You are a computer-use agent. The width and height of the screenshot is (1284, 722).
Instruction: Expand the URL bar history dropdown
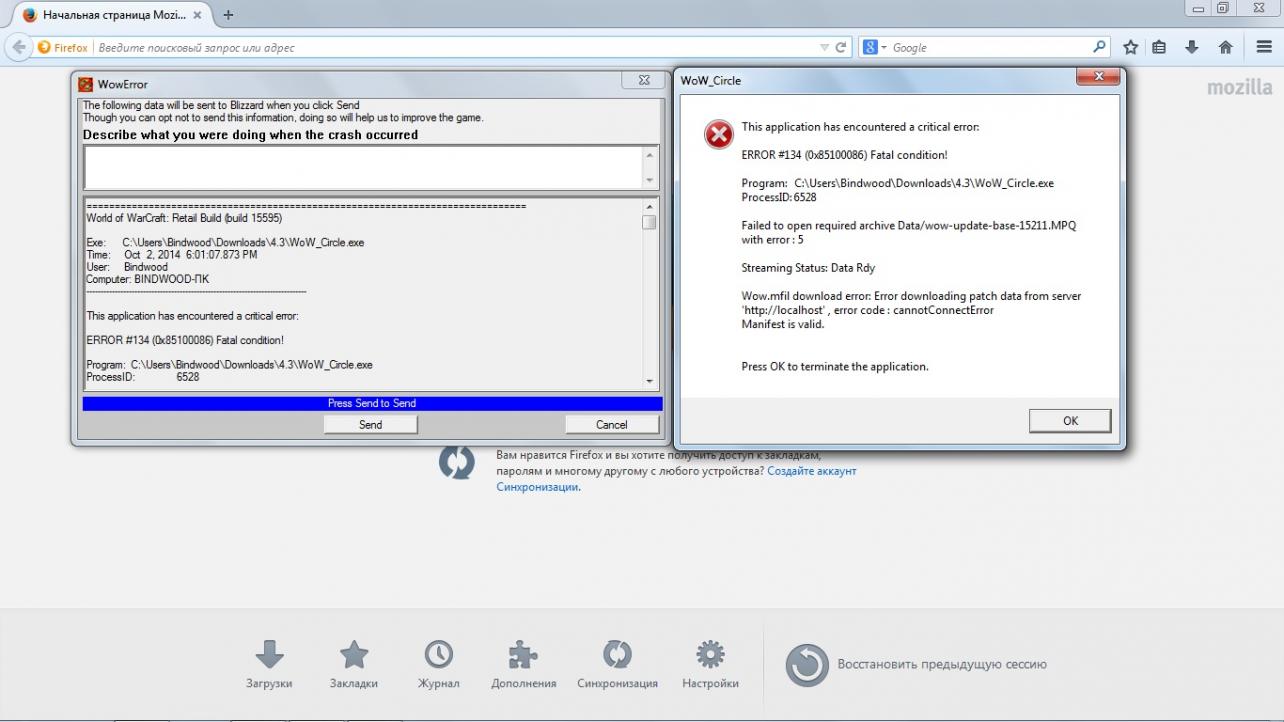824,47
